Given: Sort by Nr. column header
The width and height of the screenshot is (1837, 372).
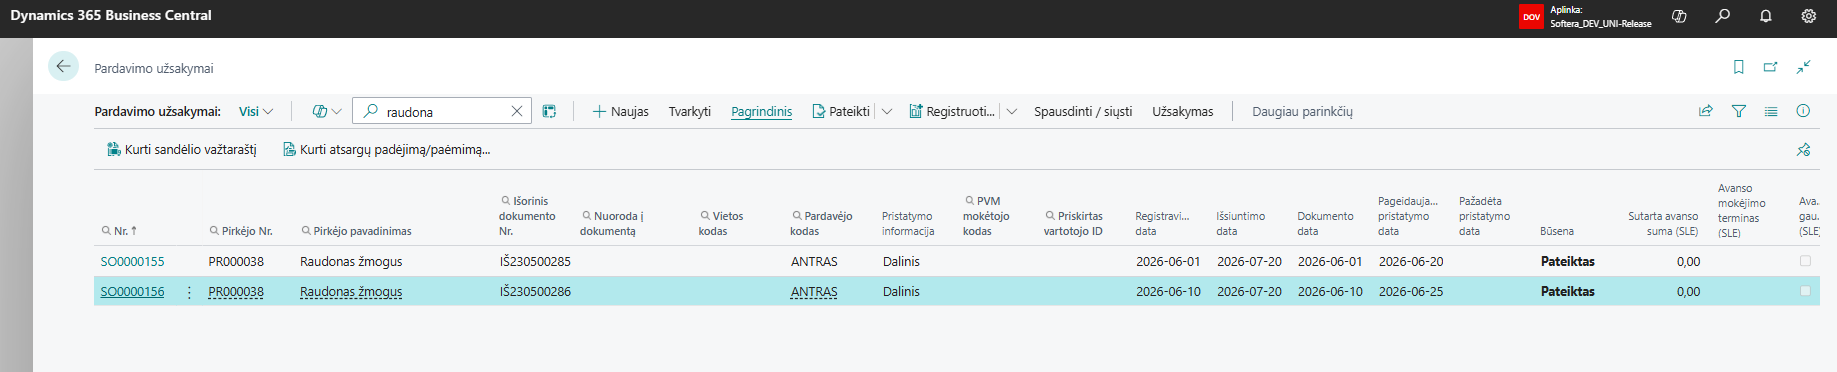Looking at the screenshot, I should 119,231.
